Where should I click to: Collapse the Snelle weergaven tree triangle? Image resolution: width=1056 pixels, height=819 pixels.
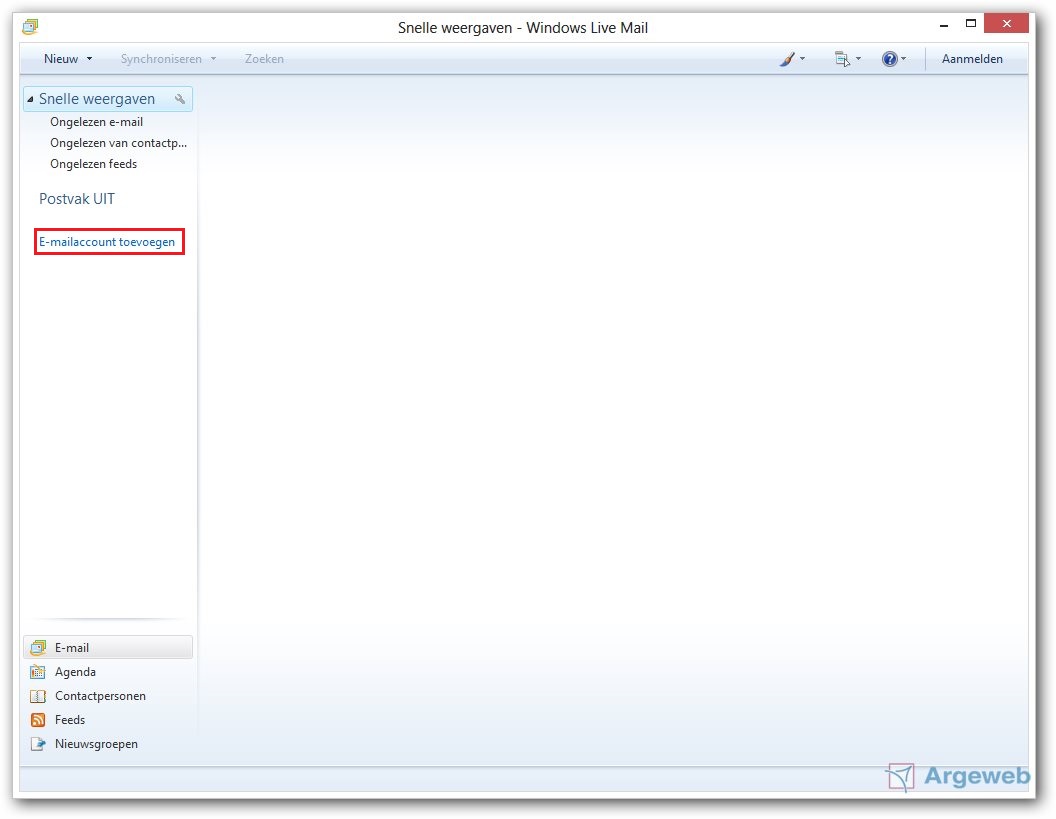[30, 100]
